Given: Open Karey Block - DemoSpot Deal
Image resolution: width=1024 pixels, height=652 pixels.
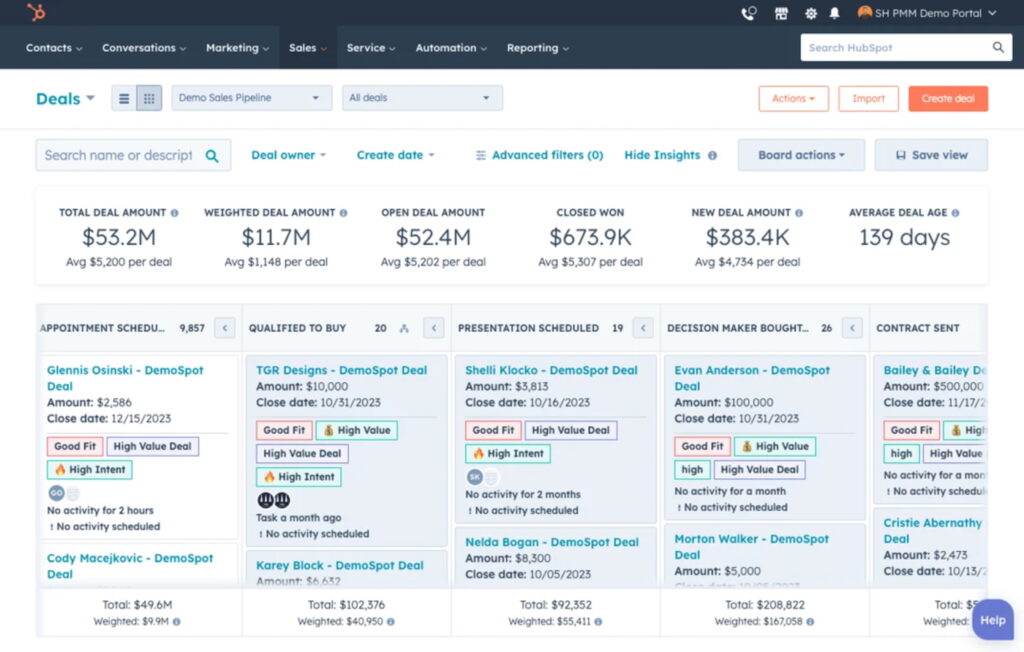Looking at the screenshot, I should coord(340,566).
